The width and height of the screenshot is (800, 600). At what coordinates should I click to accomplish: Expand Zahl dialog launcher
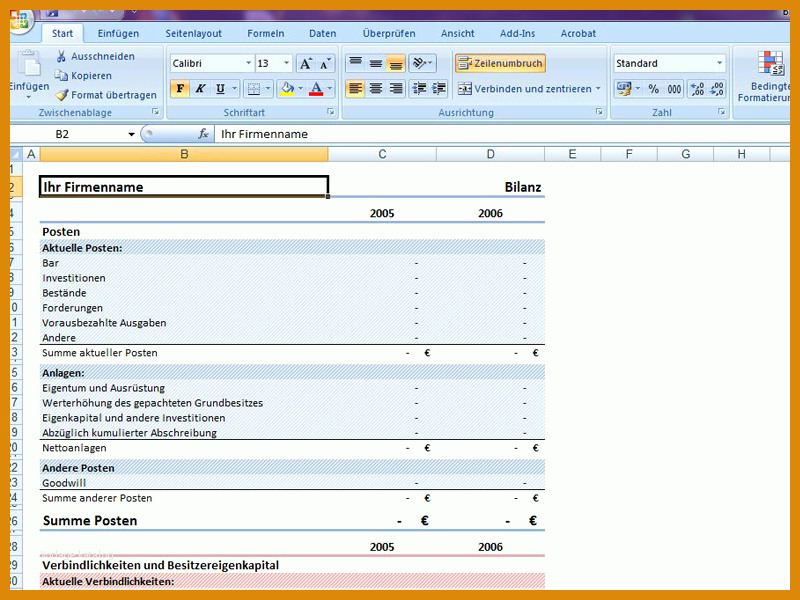721,112
